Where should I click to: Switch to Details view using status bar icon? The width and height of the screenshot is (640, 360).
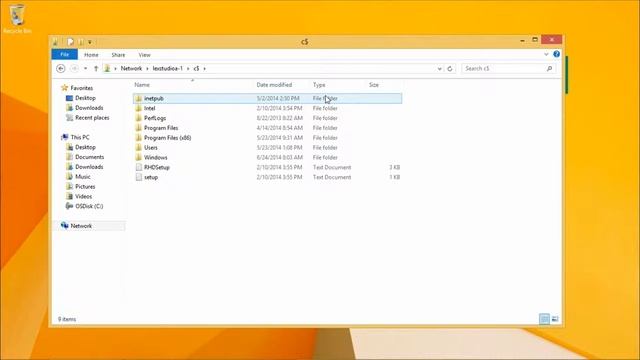click(544, 319)
